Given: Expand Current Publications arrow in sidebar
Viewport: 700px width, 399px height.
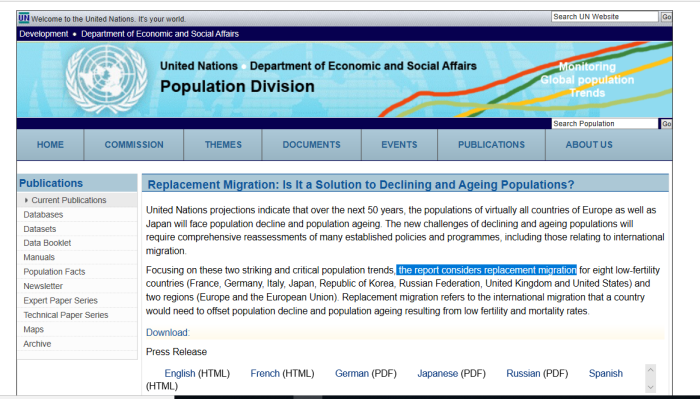Looking at the screenshot, I should 26,200.
